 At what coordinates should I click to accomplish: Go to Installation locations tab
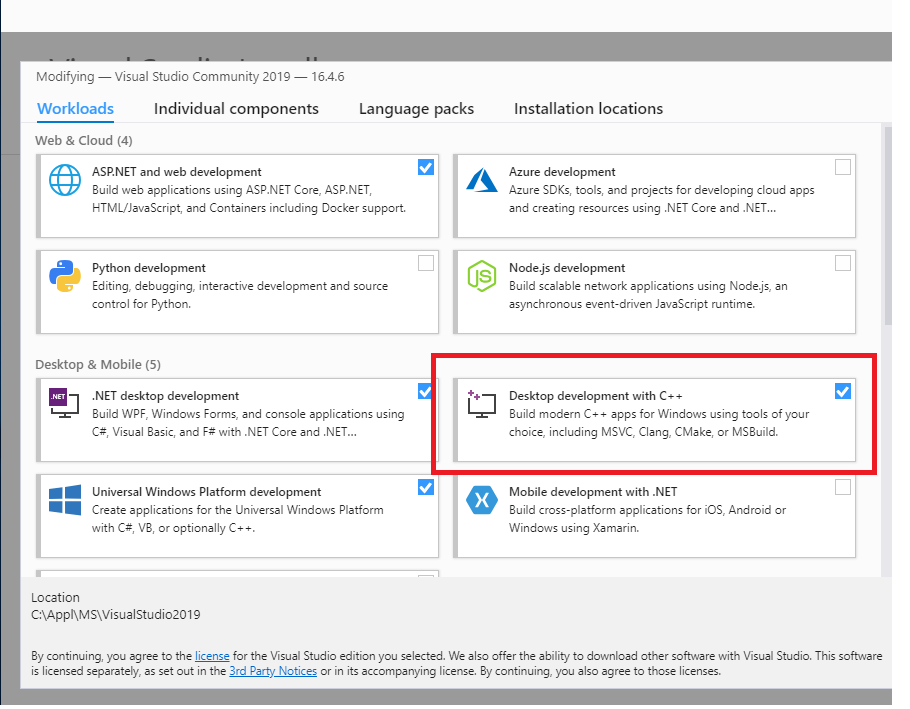pos(588,108)
